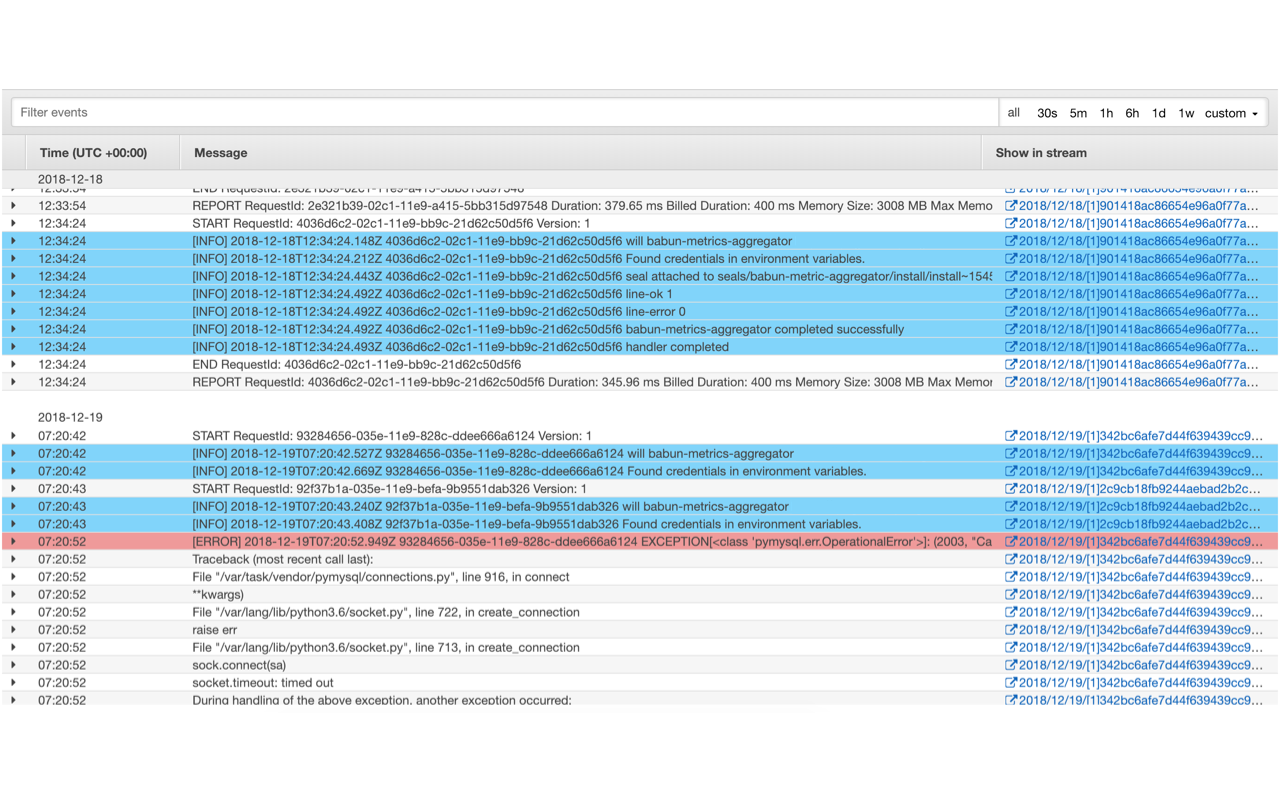Screen dimensions: 1280x800
Task: Open stream icon for END RequestId 4036d6c2 row
Action: pyautogui.click(x=1010, y=365)
